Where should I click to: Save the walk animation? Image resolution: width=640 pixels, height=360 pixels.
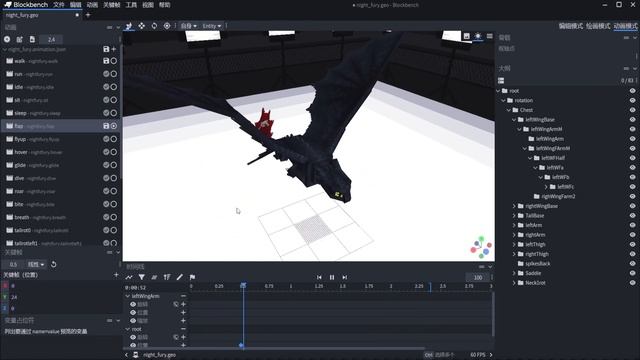tap(106, 61)
